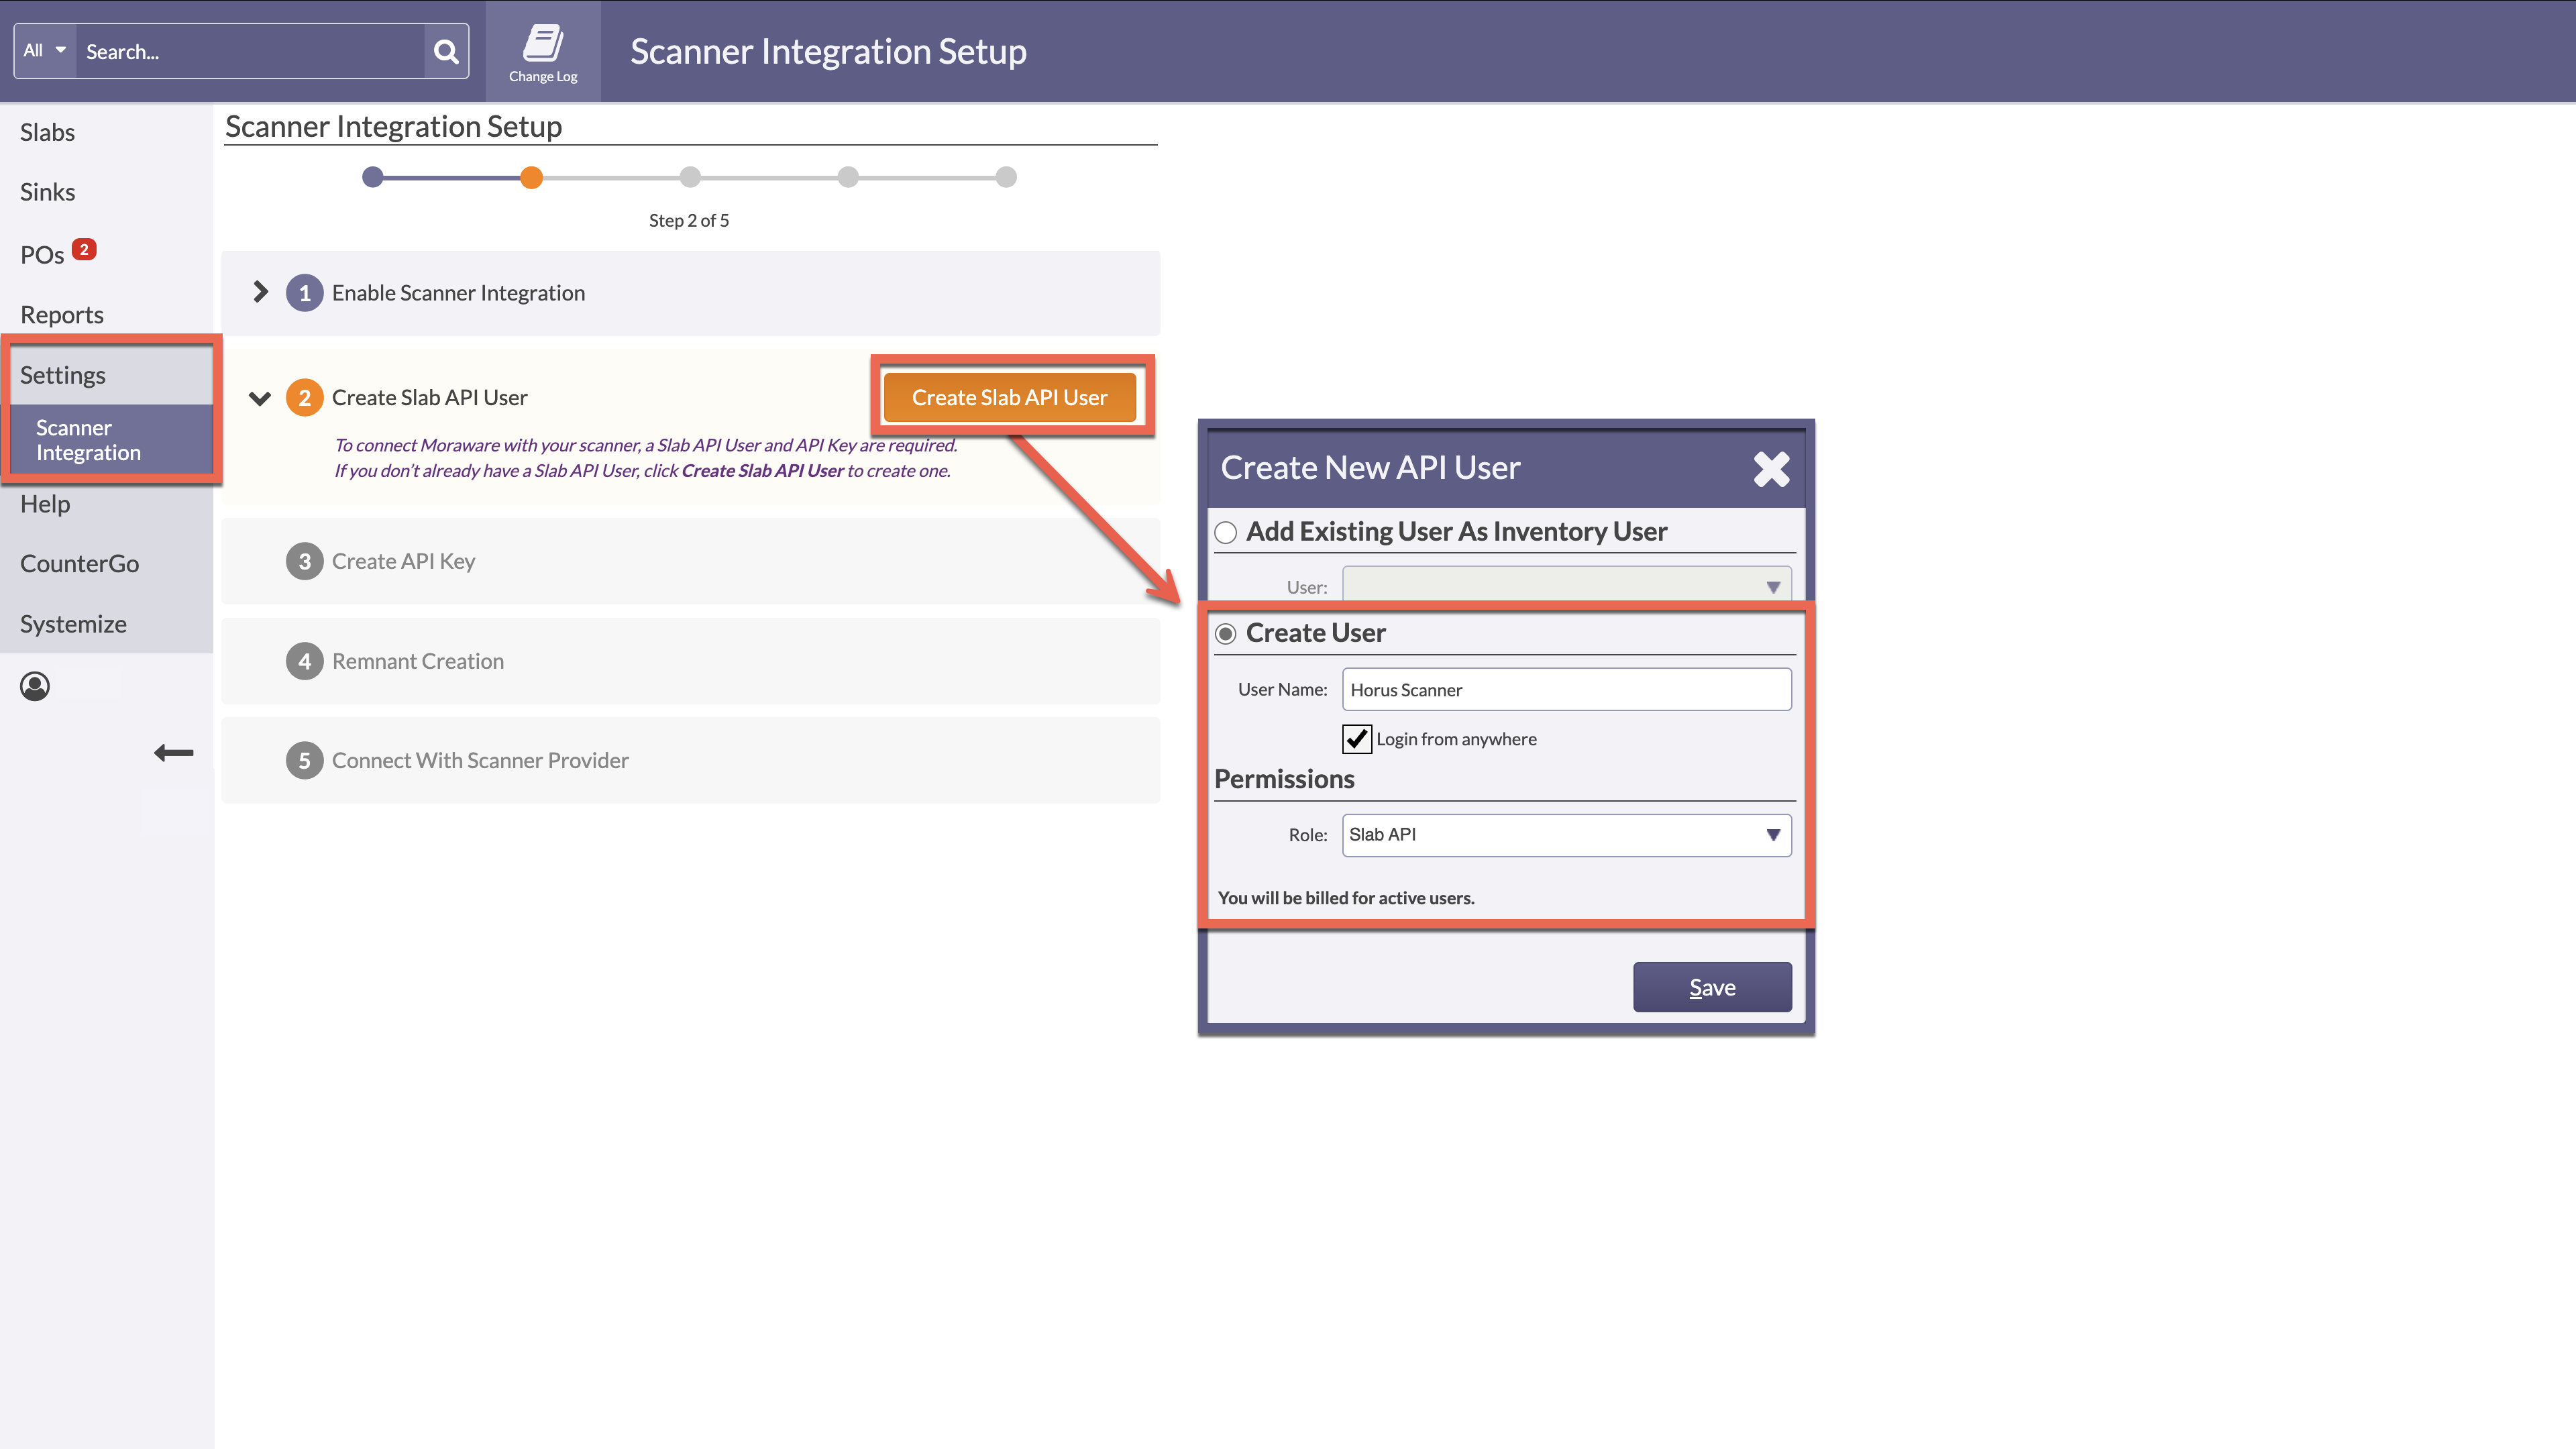Close the Create New API User dialog
Image resolution: width=2576 pixels, height=1449 pixels.
[x=1770, y=468]
